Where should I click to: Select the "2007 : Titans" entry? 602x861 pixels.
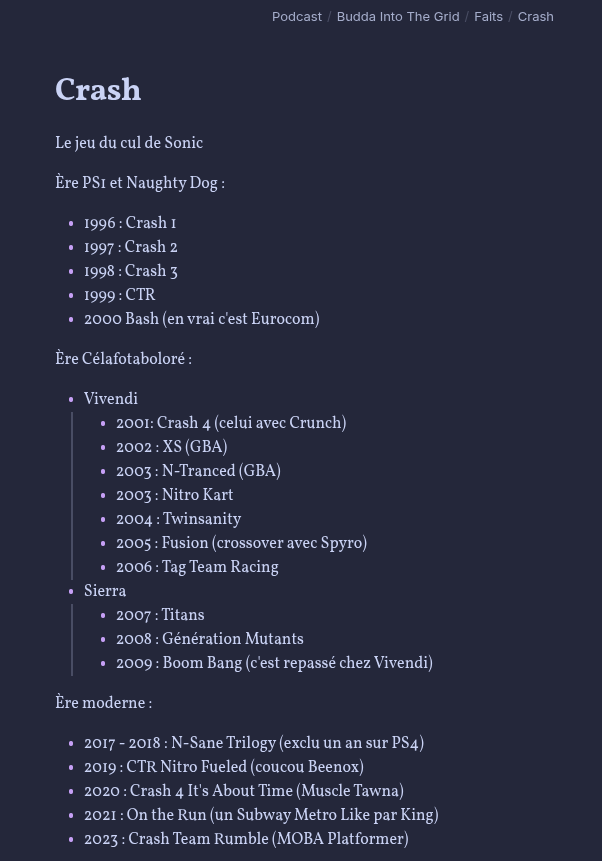[160, 616]
